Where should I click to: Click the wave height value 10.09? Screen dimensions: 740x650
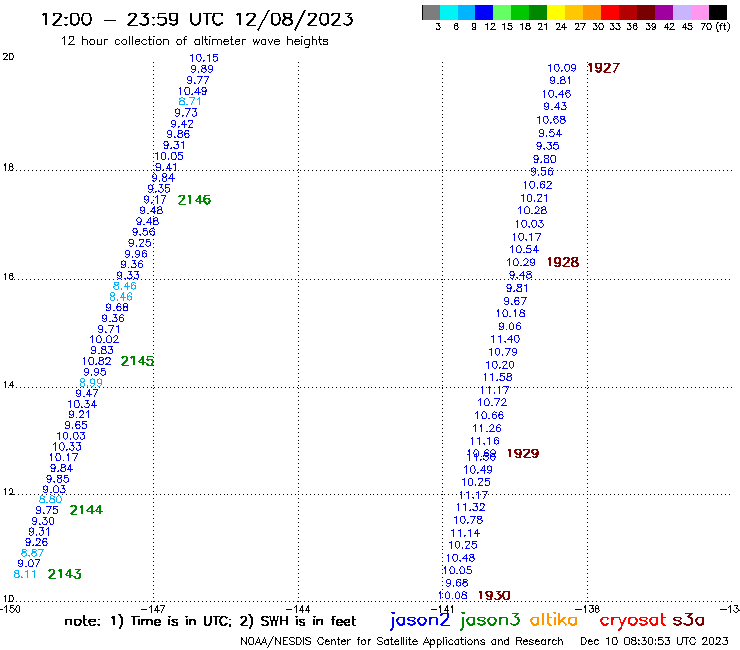[562, 68]
